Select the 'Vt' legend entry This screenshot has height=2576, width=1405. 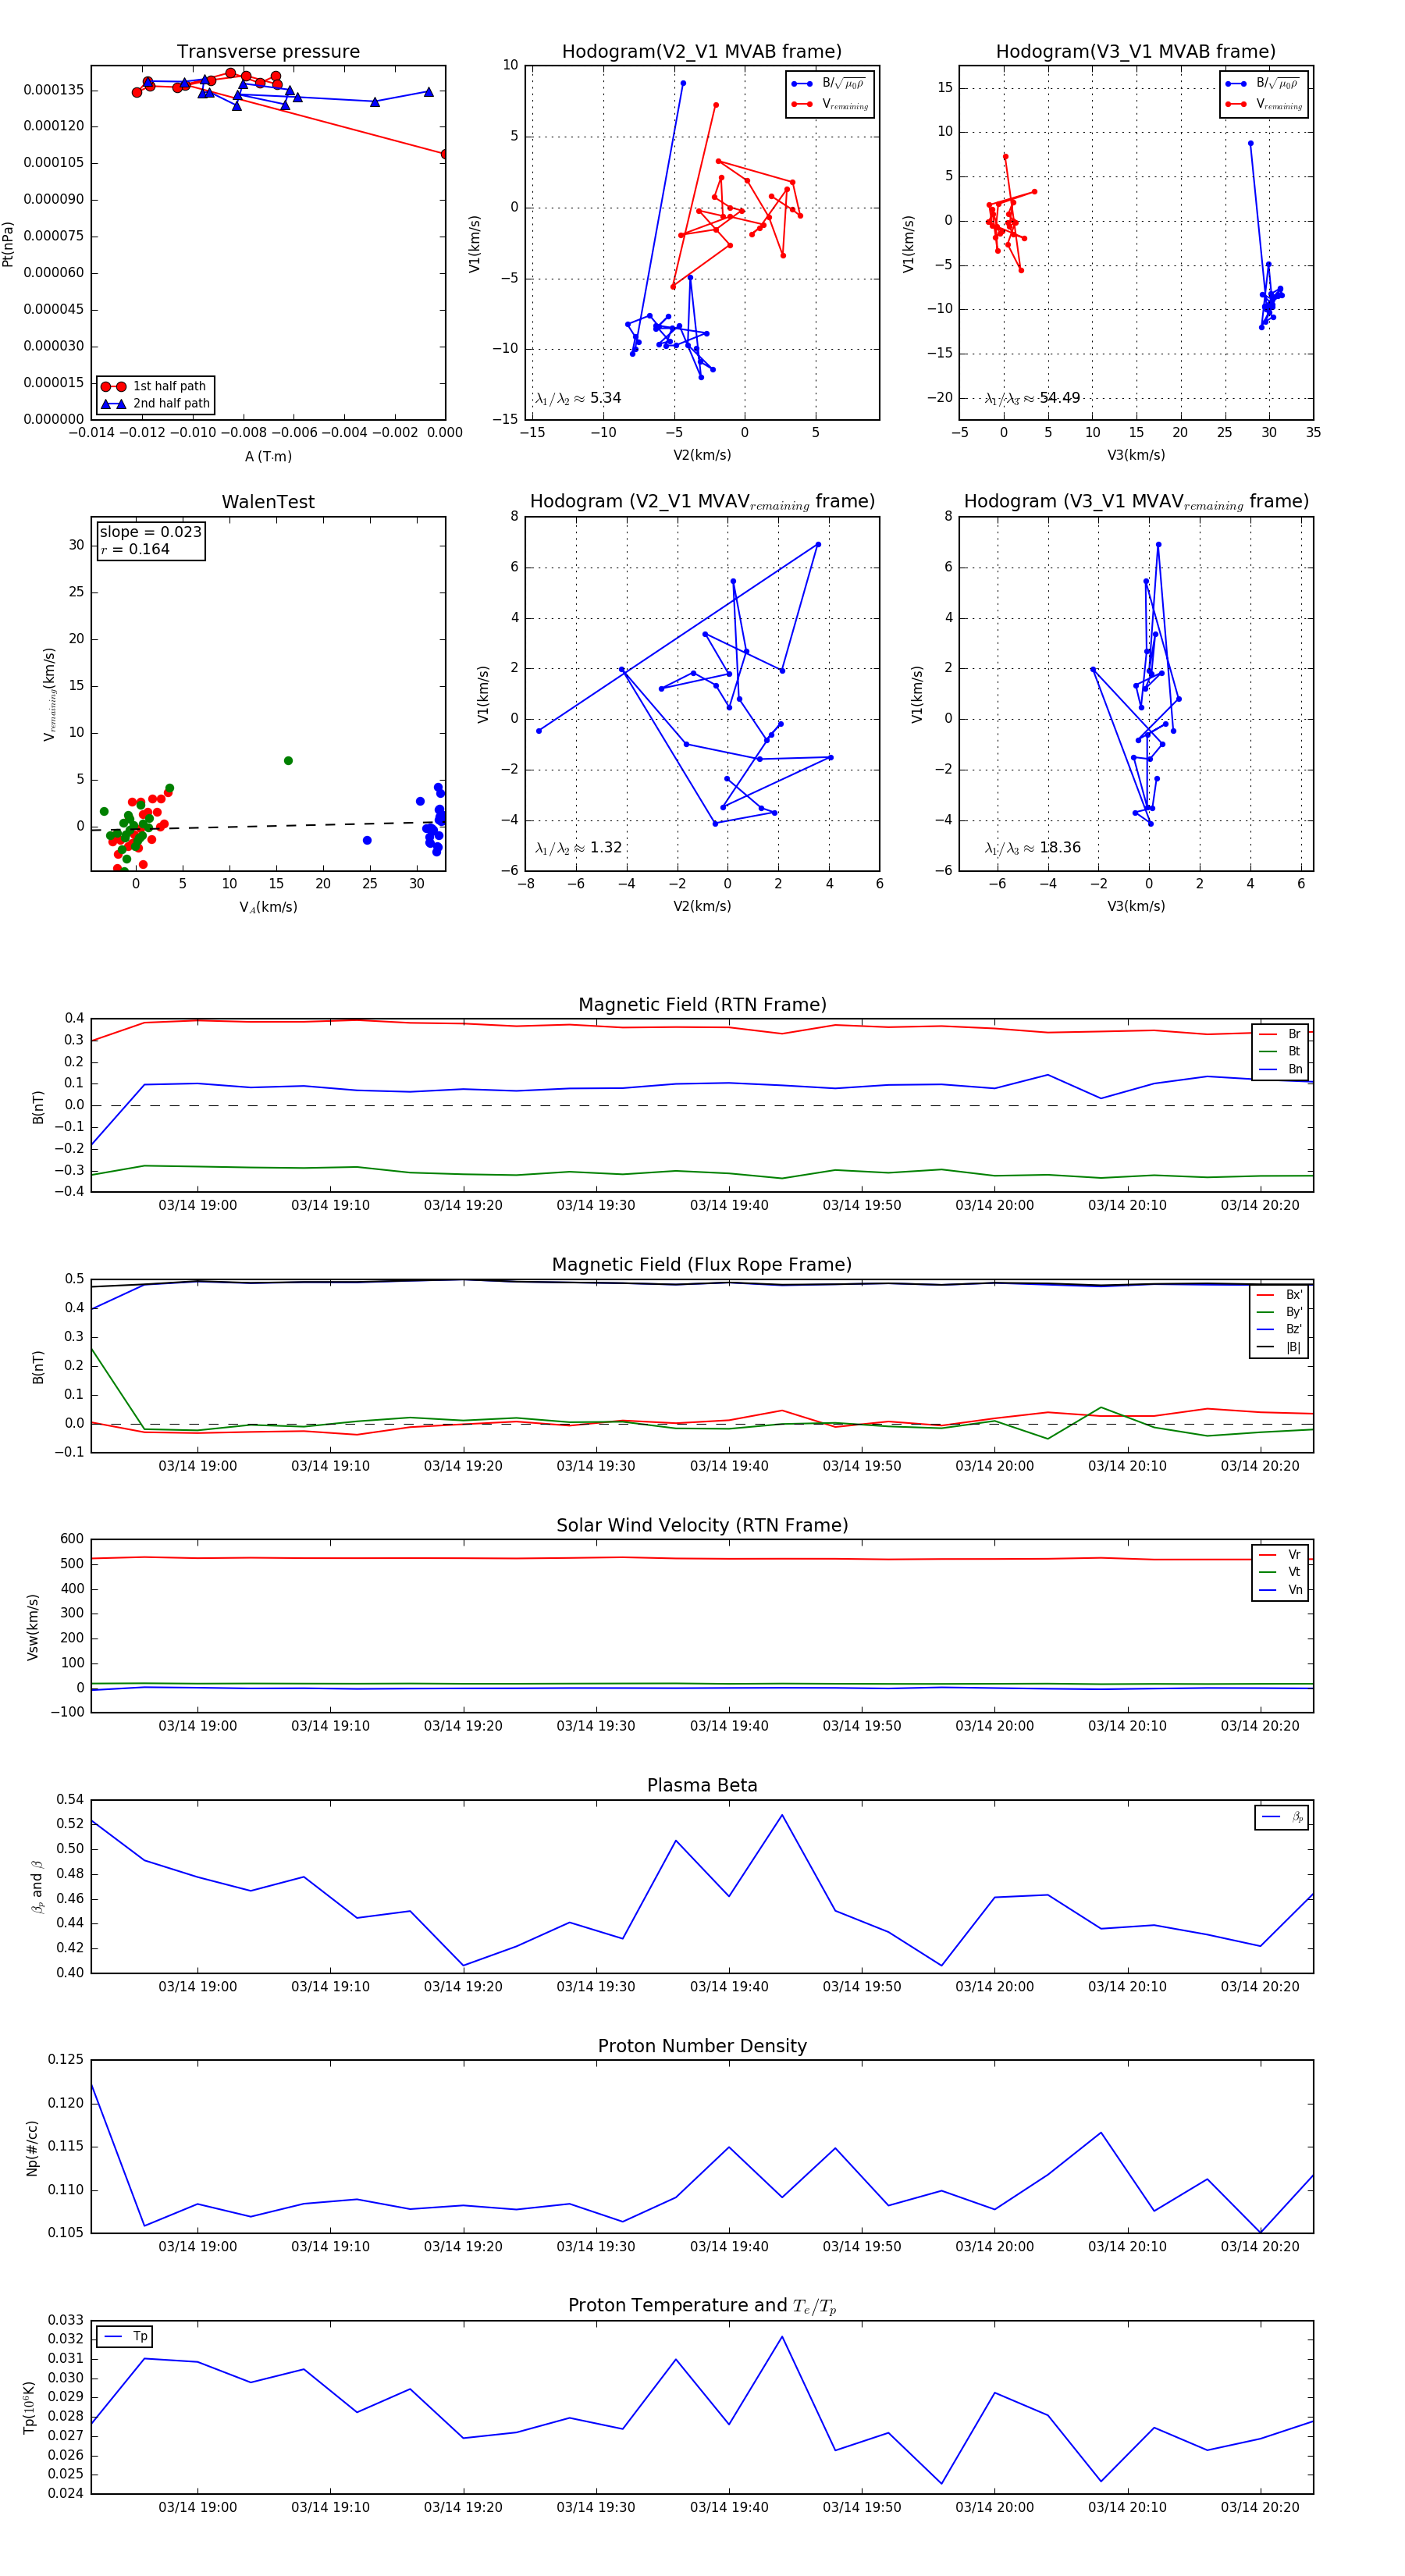[x=1281, y=1572]
